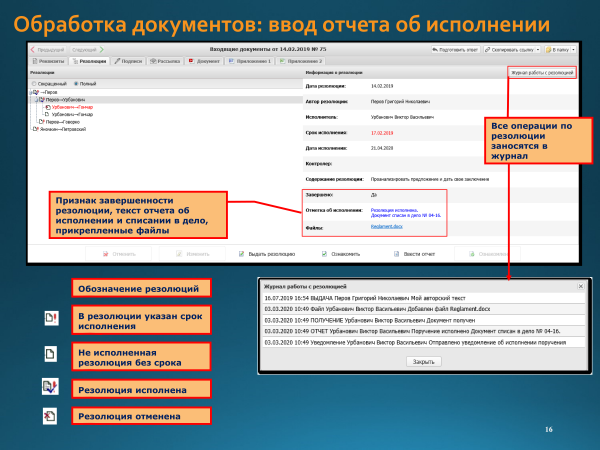Open the Подписи tab
600x450 pixels.
click(130, 60)
